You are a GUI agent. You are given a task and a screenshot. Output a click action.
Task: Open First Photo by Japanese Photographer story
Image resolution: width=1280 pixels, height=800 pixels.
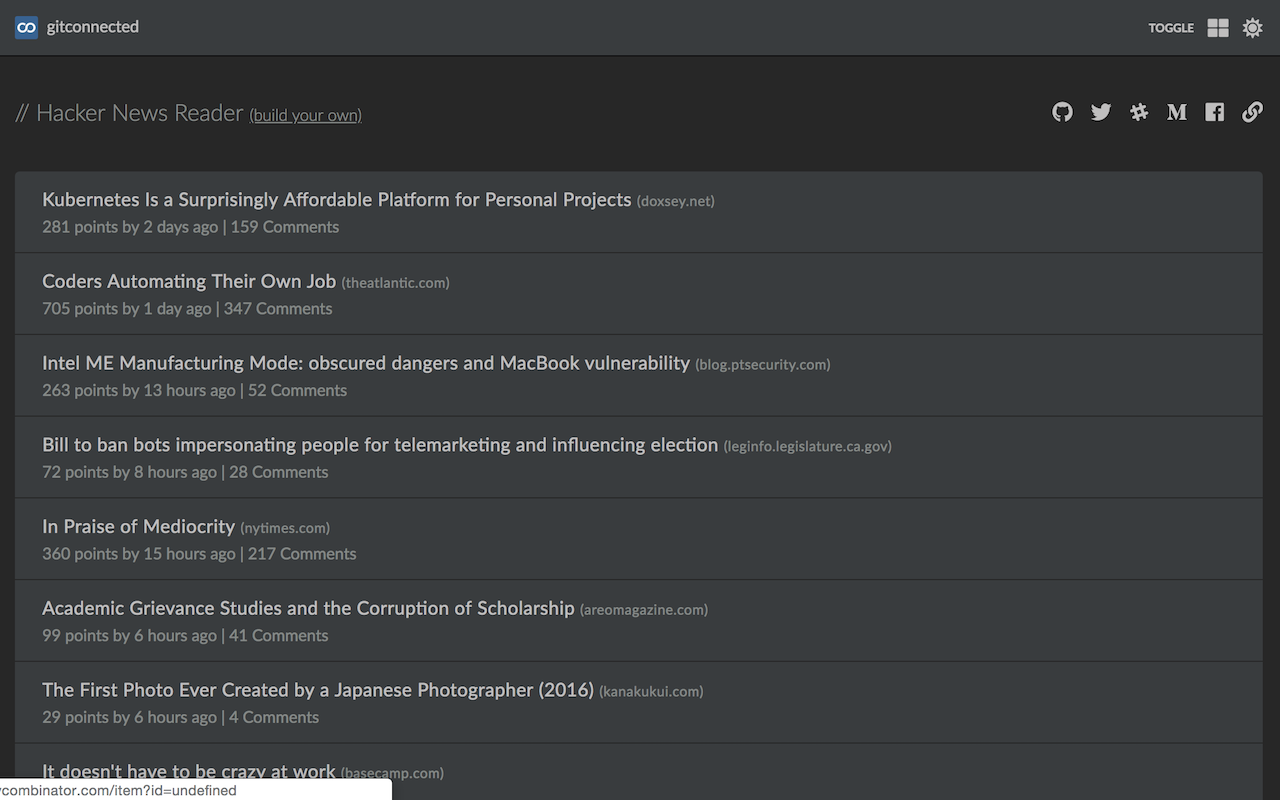(x=318, y=689)
